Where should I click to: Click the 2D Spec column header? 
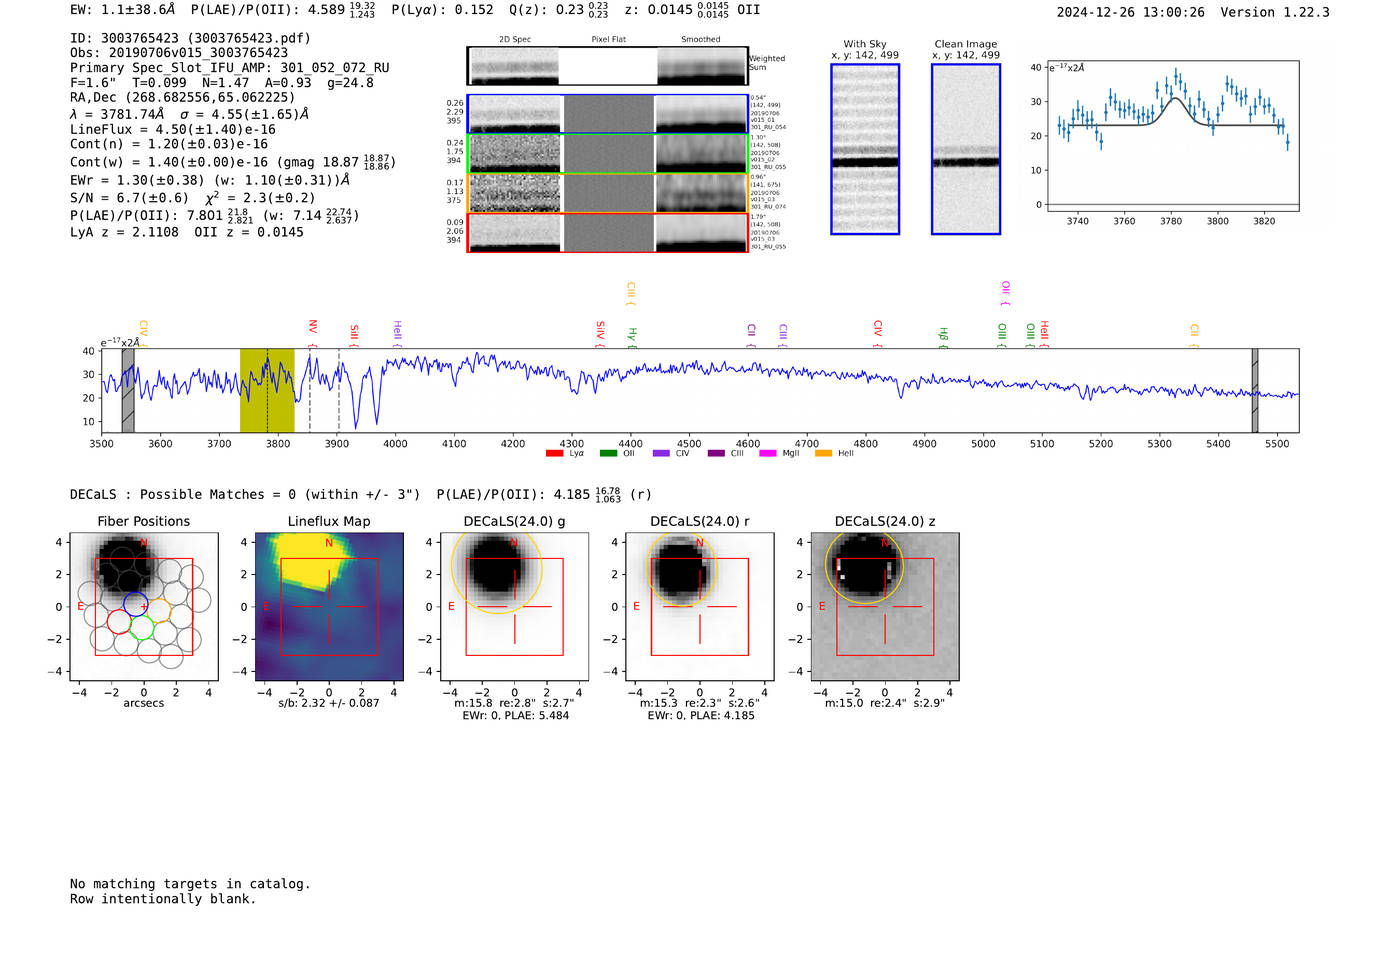coord(515,40)
